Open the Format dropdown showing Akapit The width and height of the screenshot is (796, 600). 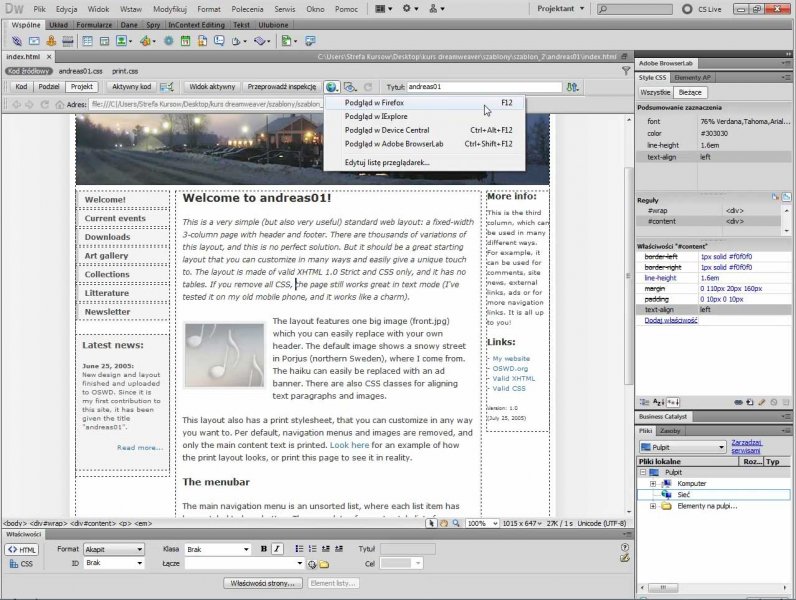[x=114, y=549]
